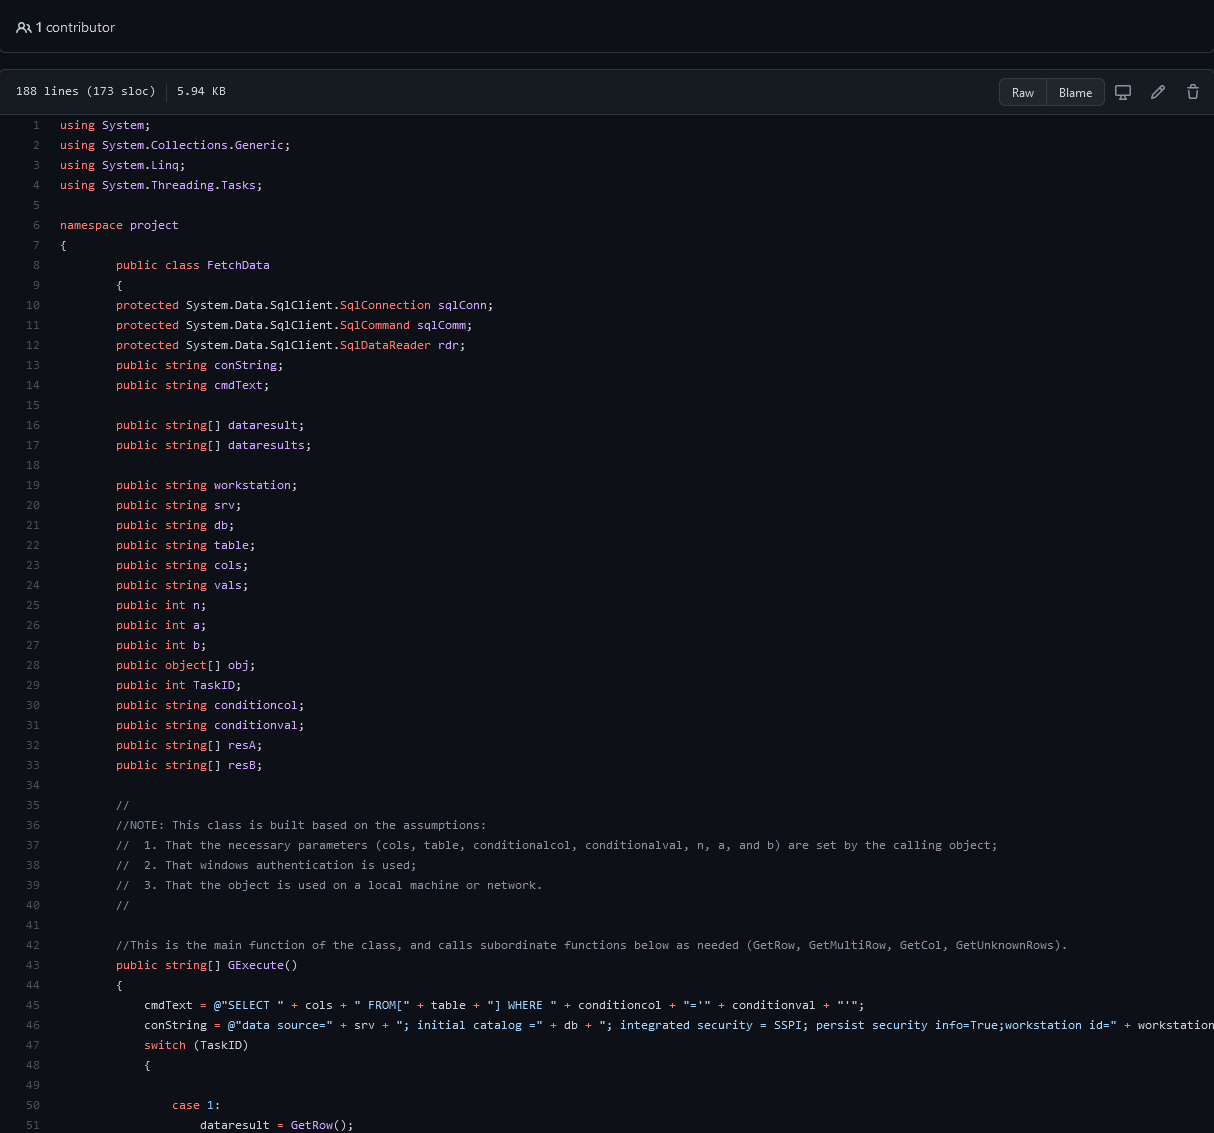Screen dimensions: 1214x1133
Task: Click 'public string srv;' line
Action: click(179, 505)
